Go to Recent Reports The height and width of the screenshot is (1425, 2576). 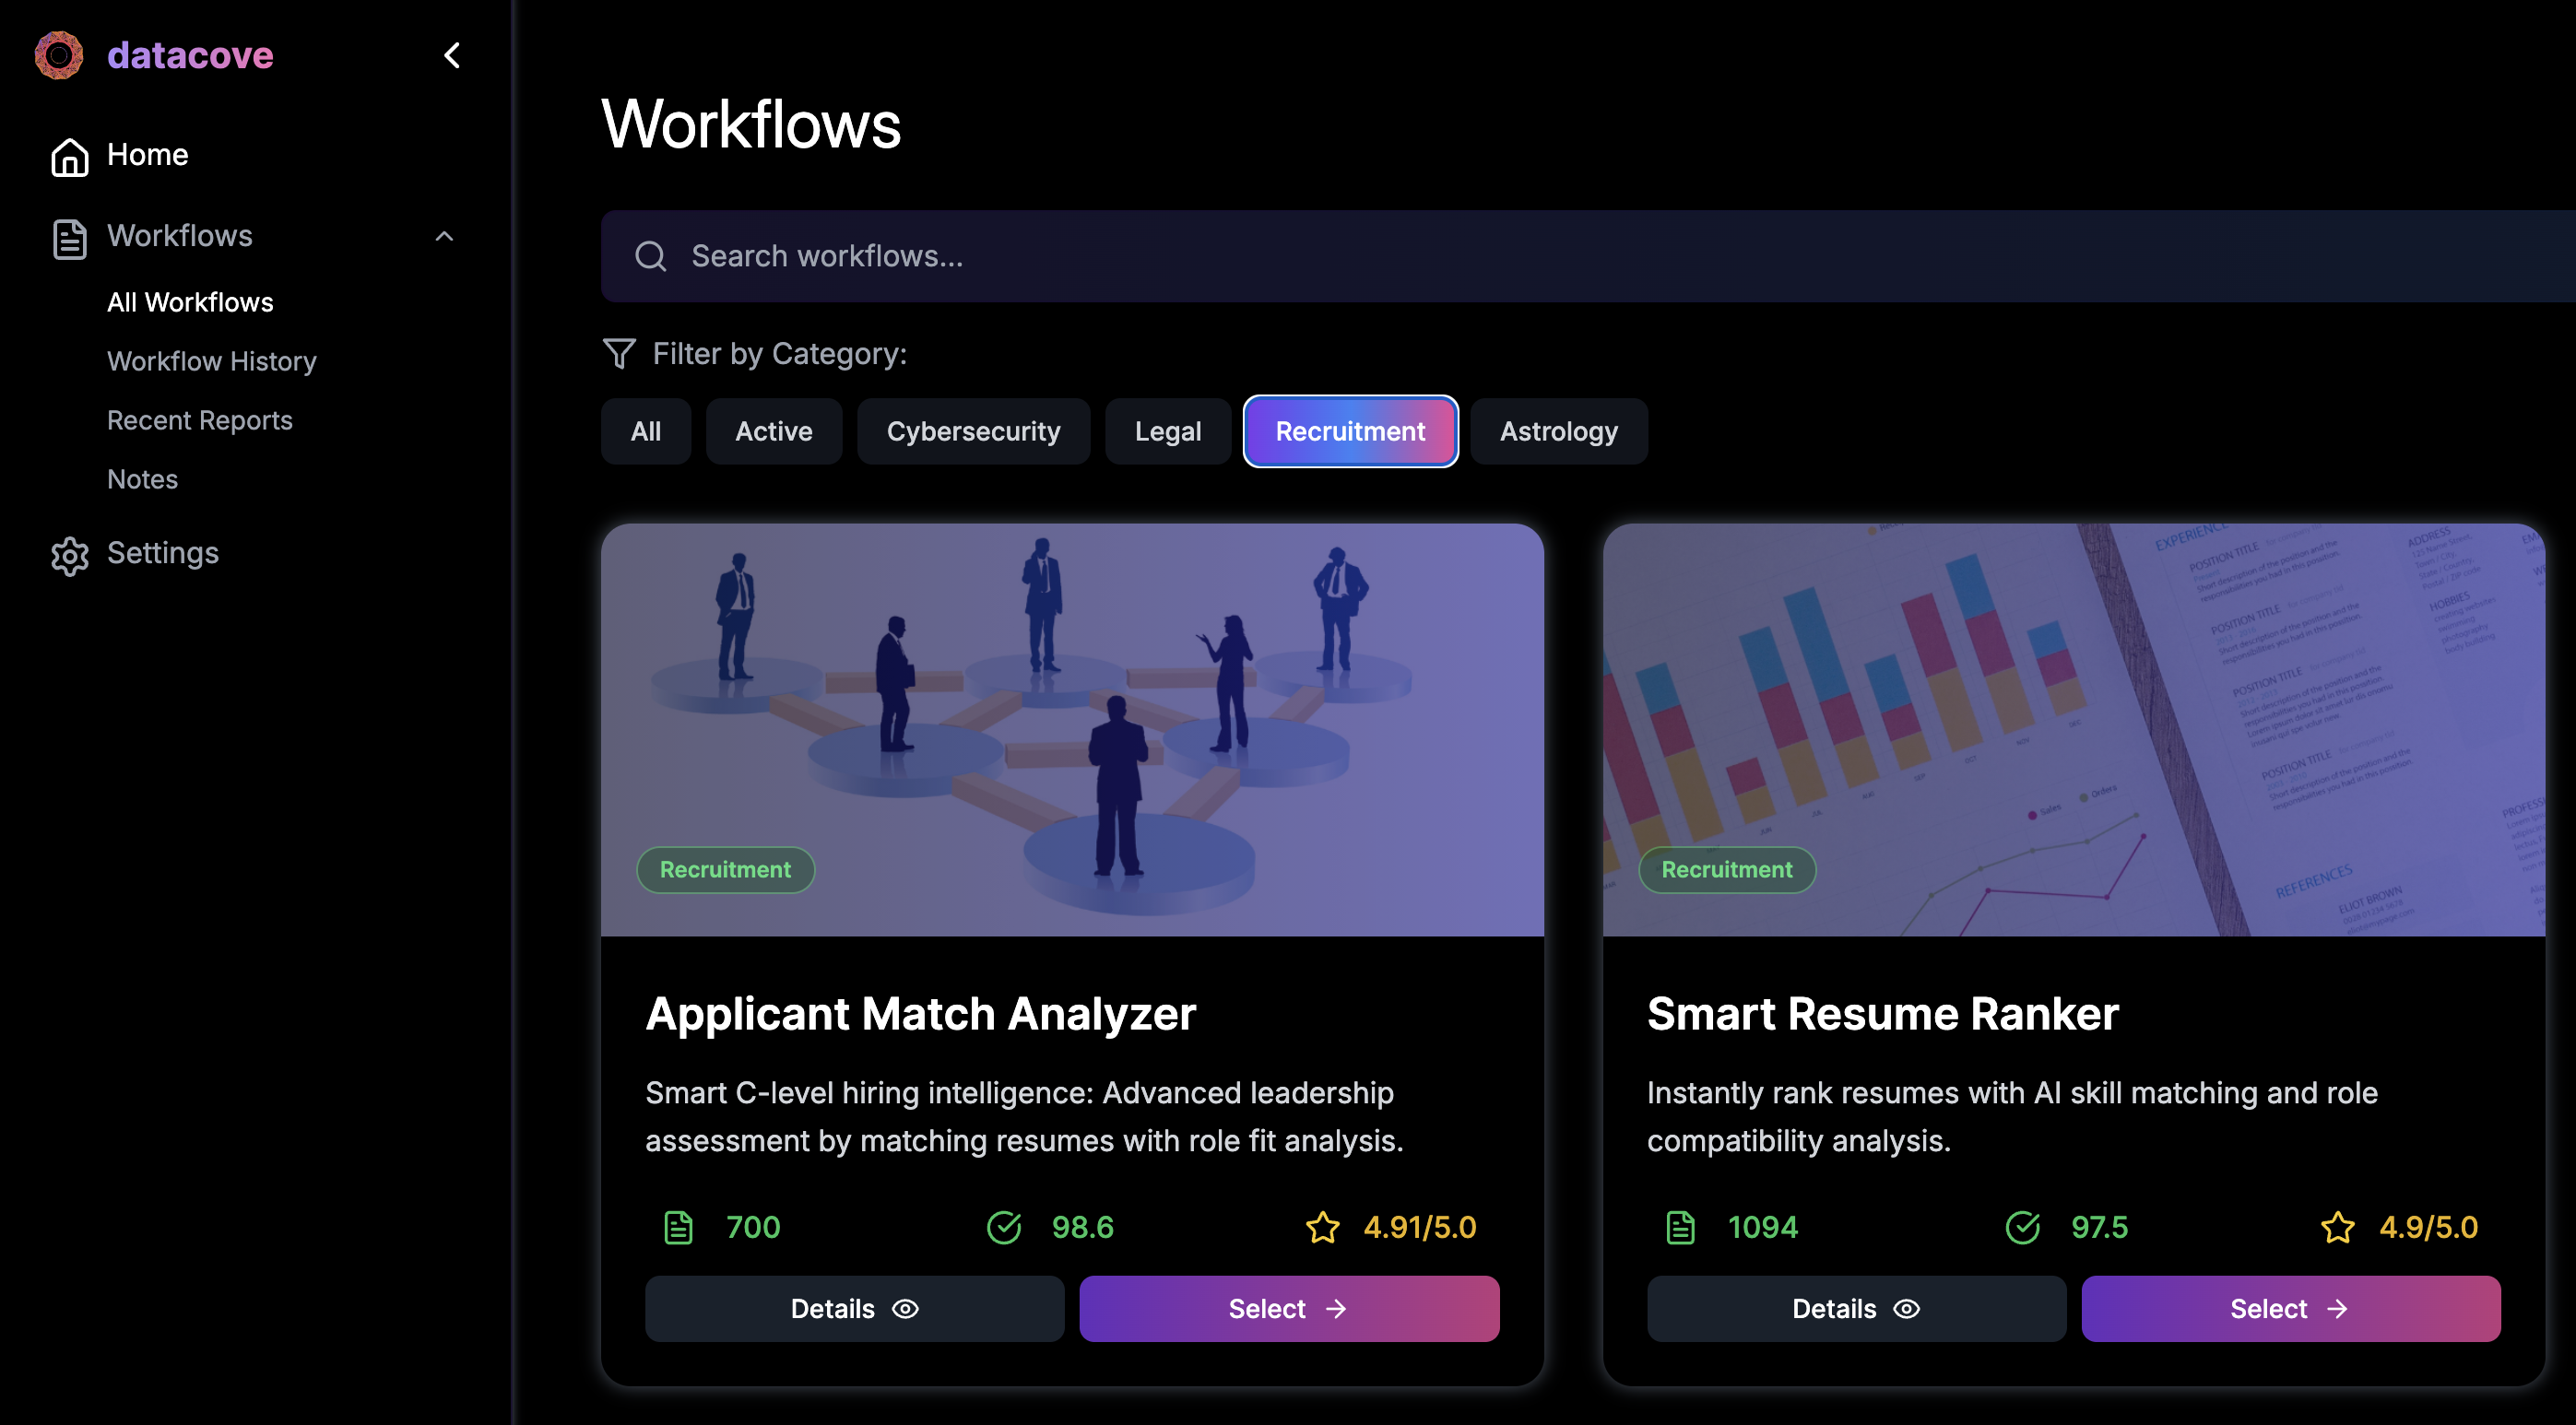[x=199, y=420]
